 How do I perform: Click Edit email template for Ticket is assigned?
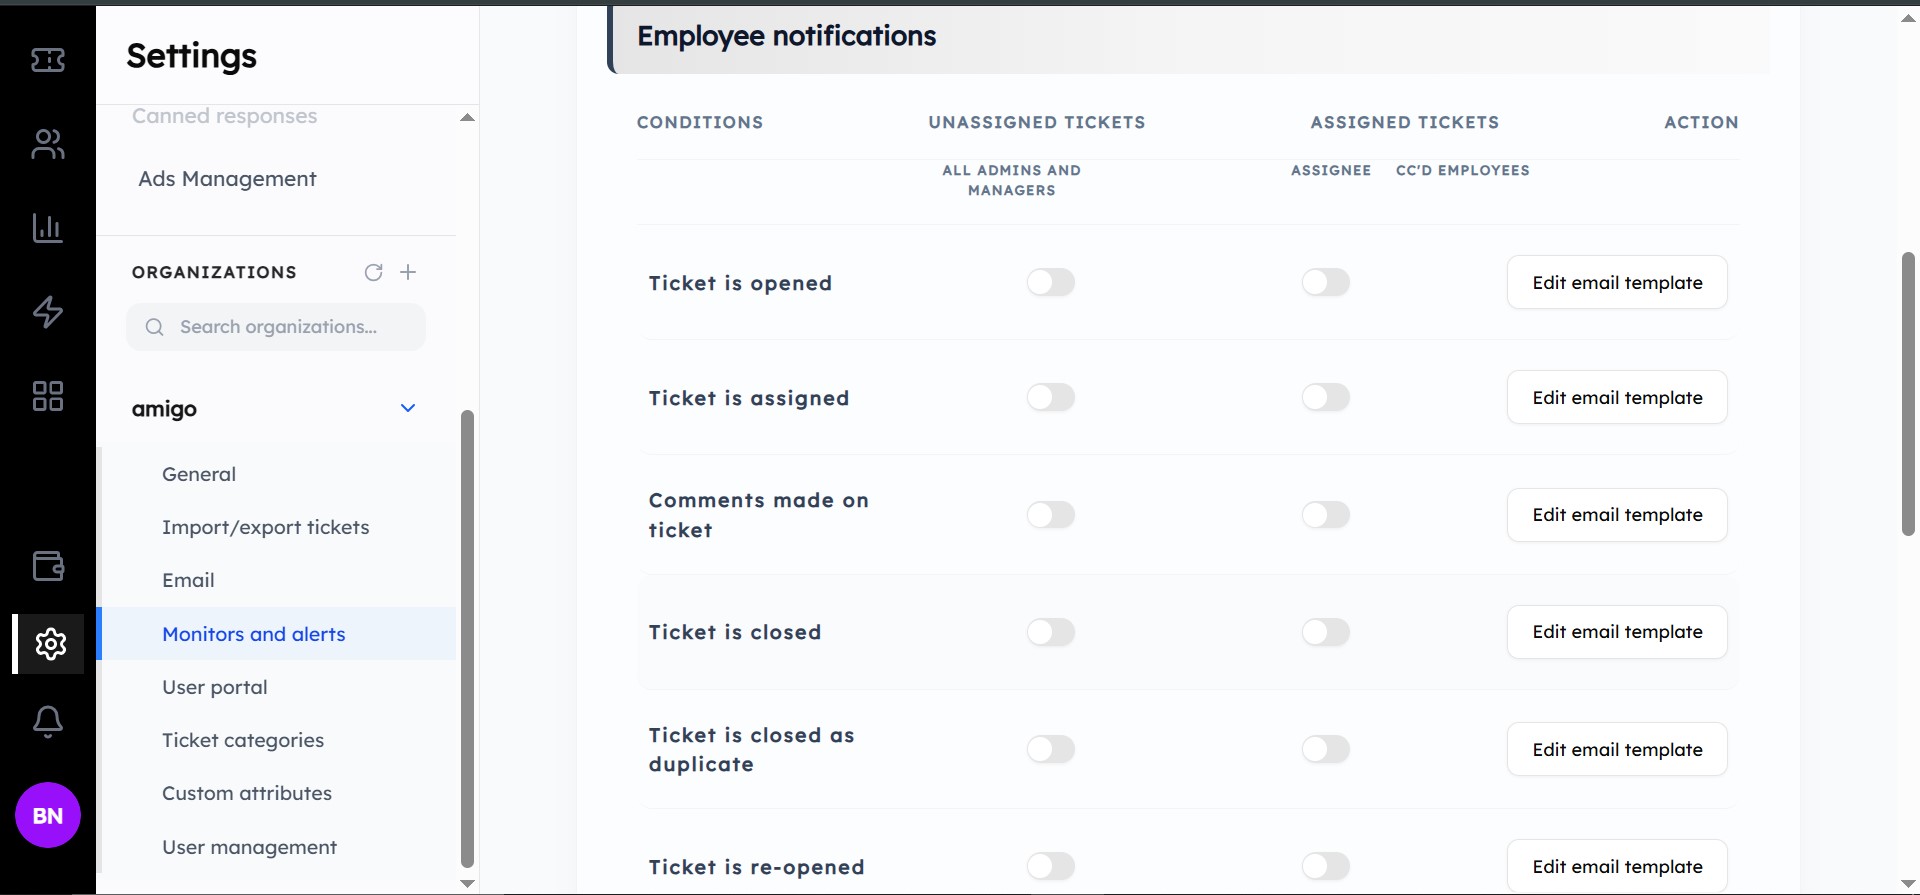pyautogui.click(x=1616, y=397)
